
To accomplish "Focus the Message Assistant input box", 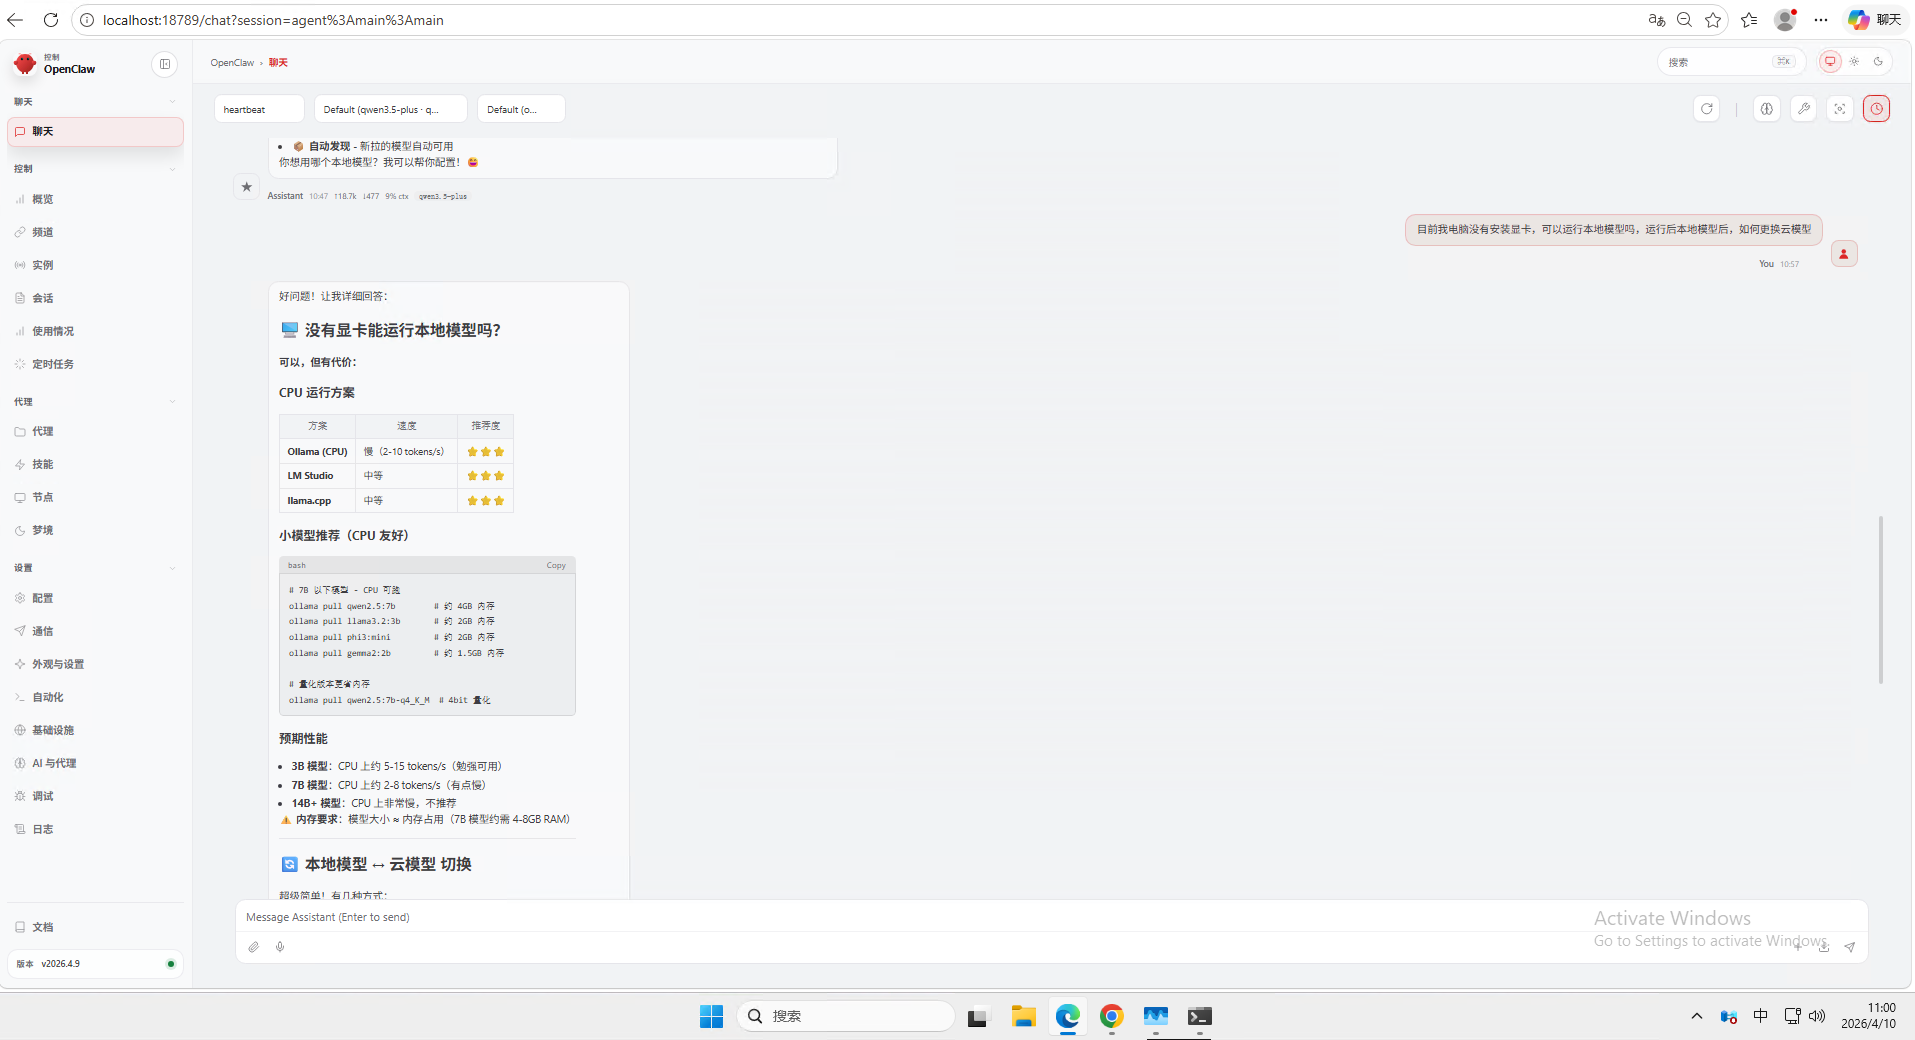I will pos(1051,917).
